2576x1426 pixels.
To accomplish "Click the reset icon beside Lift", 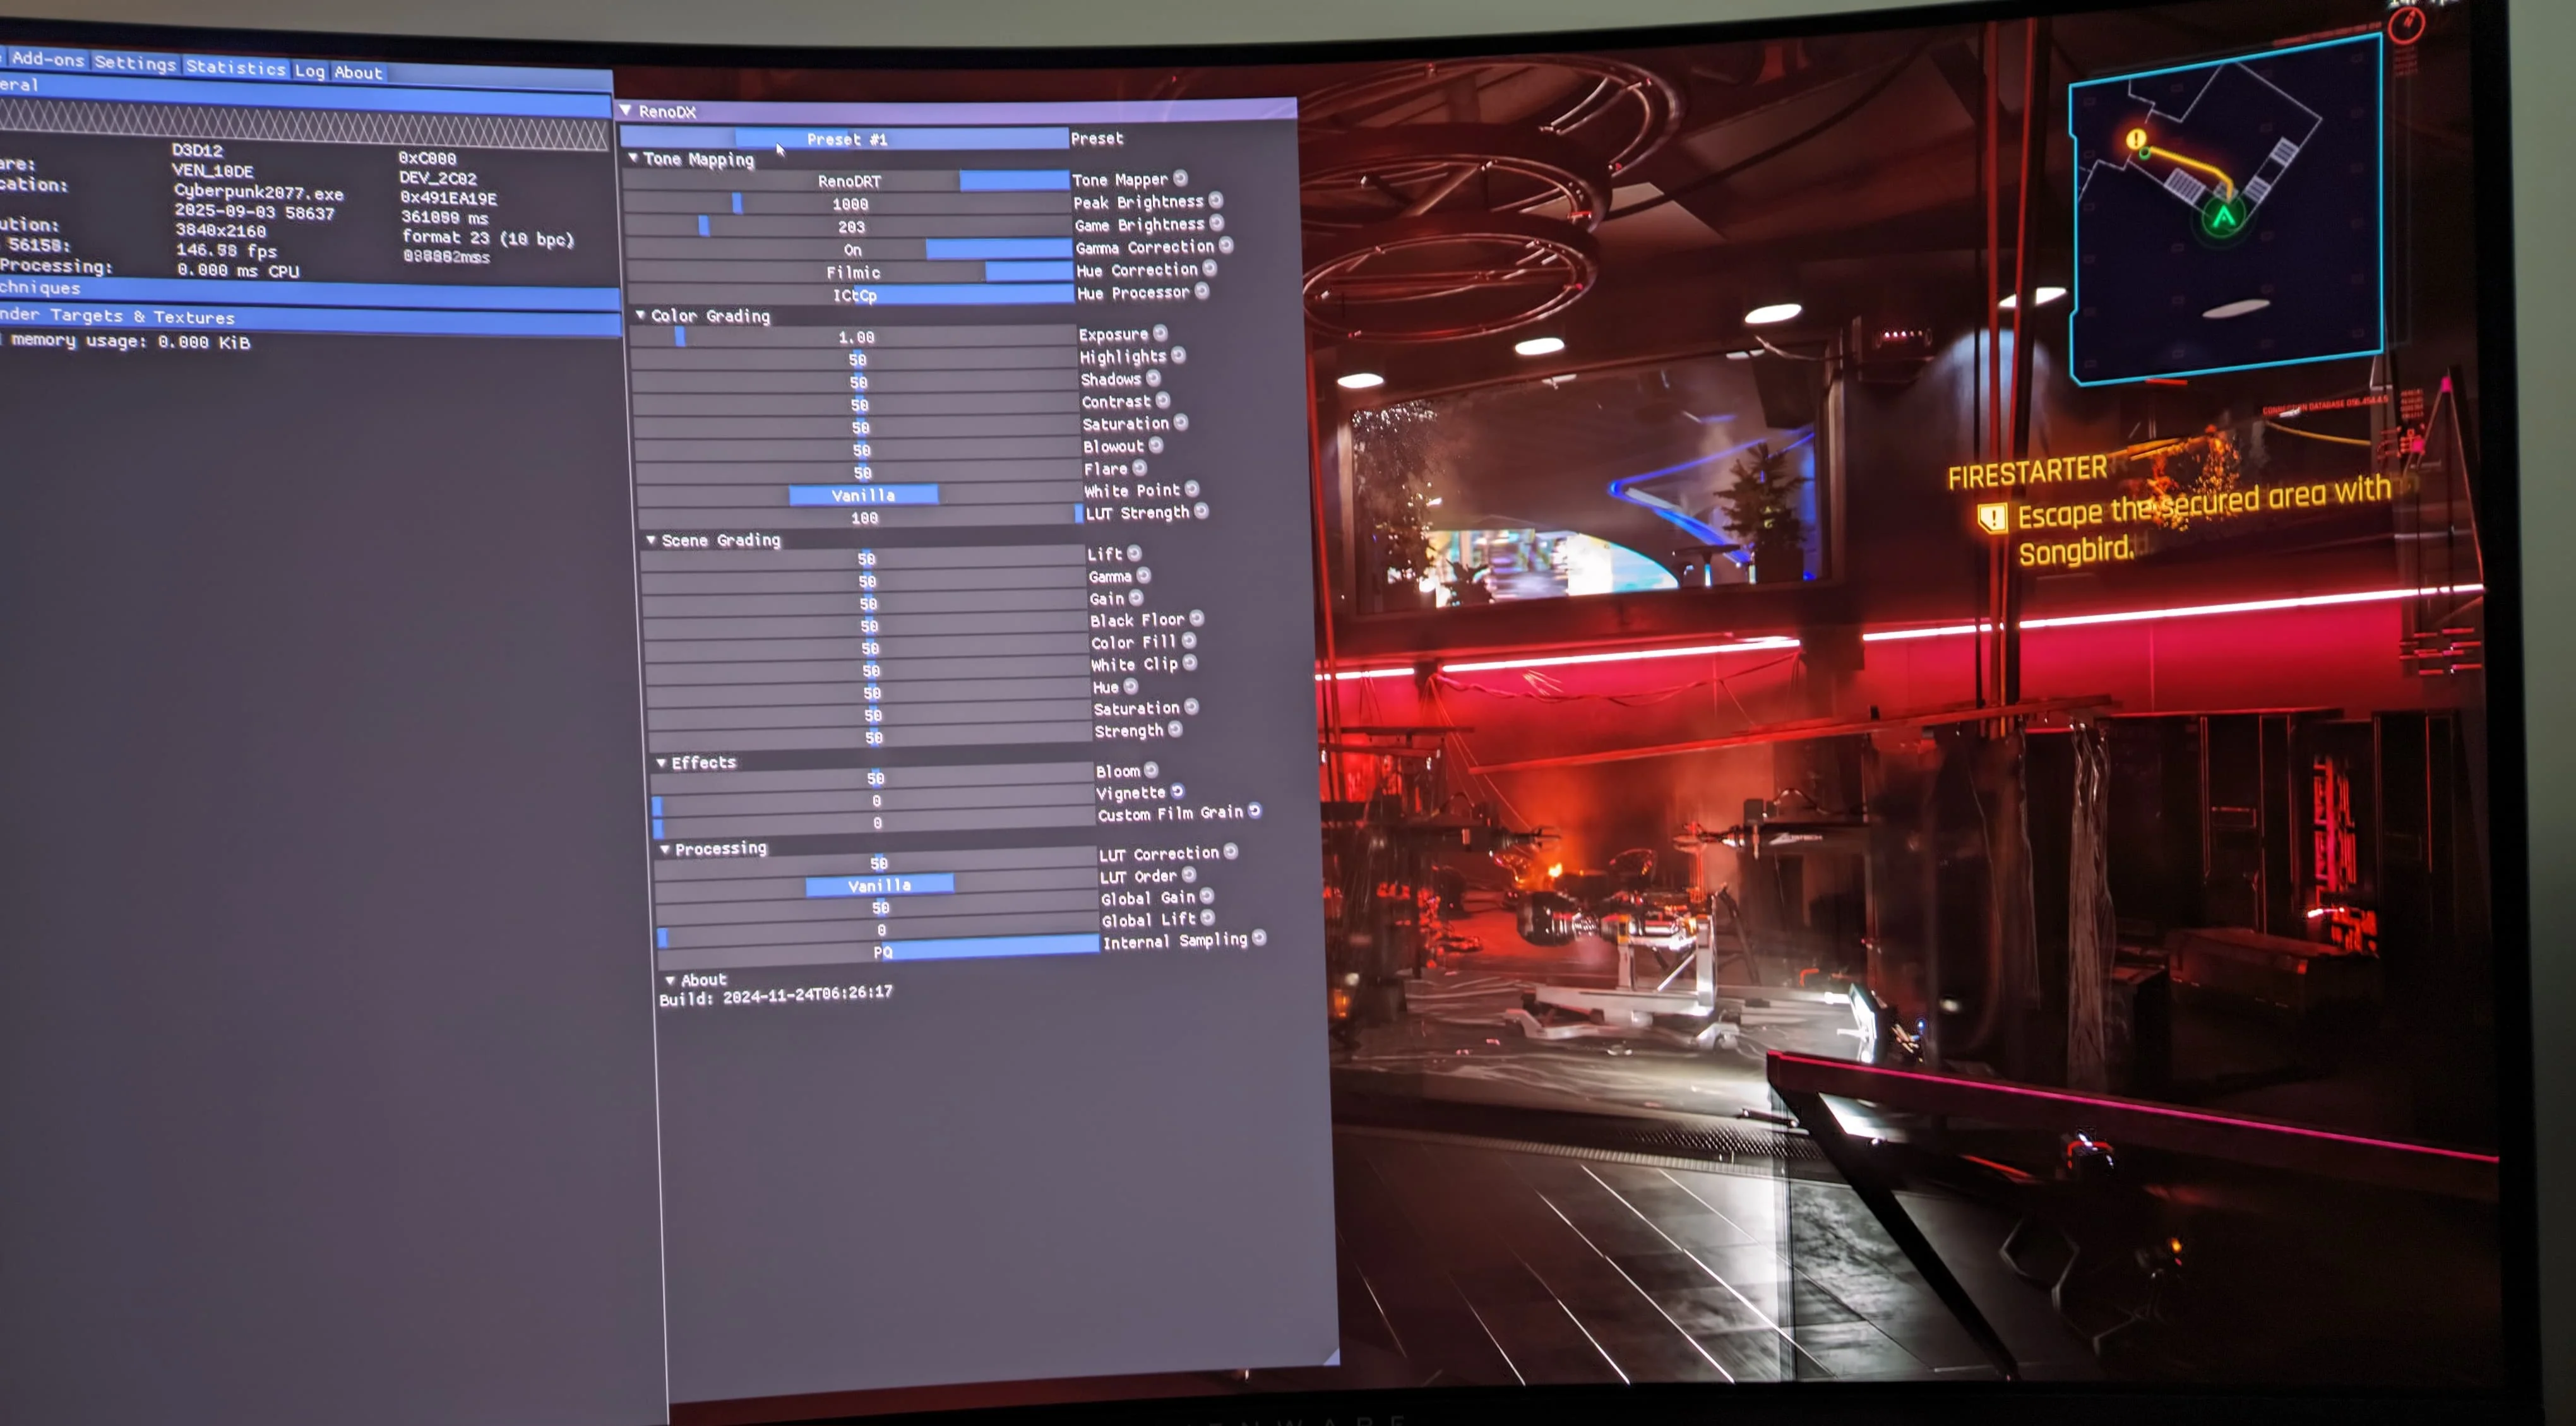I will pyautogui.click(x=1134, y=553).
